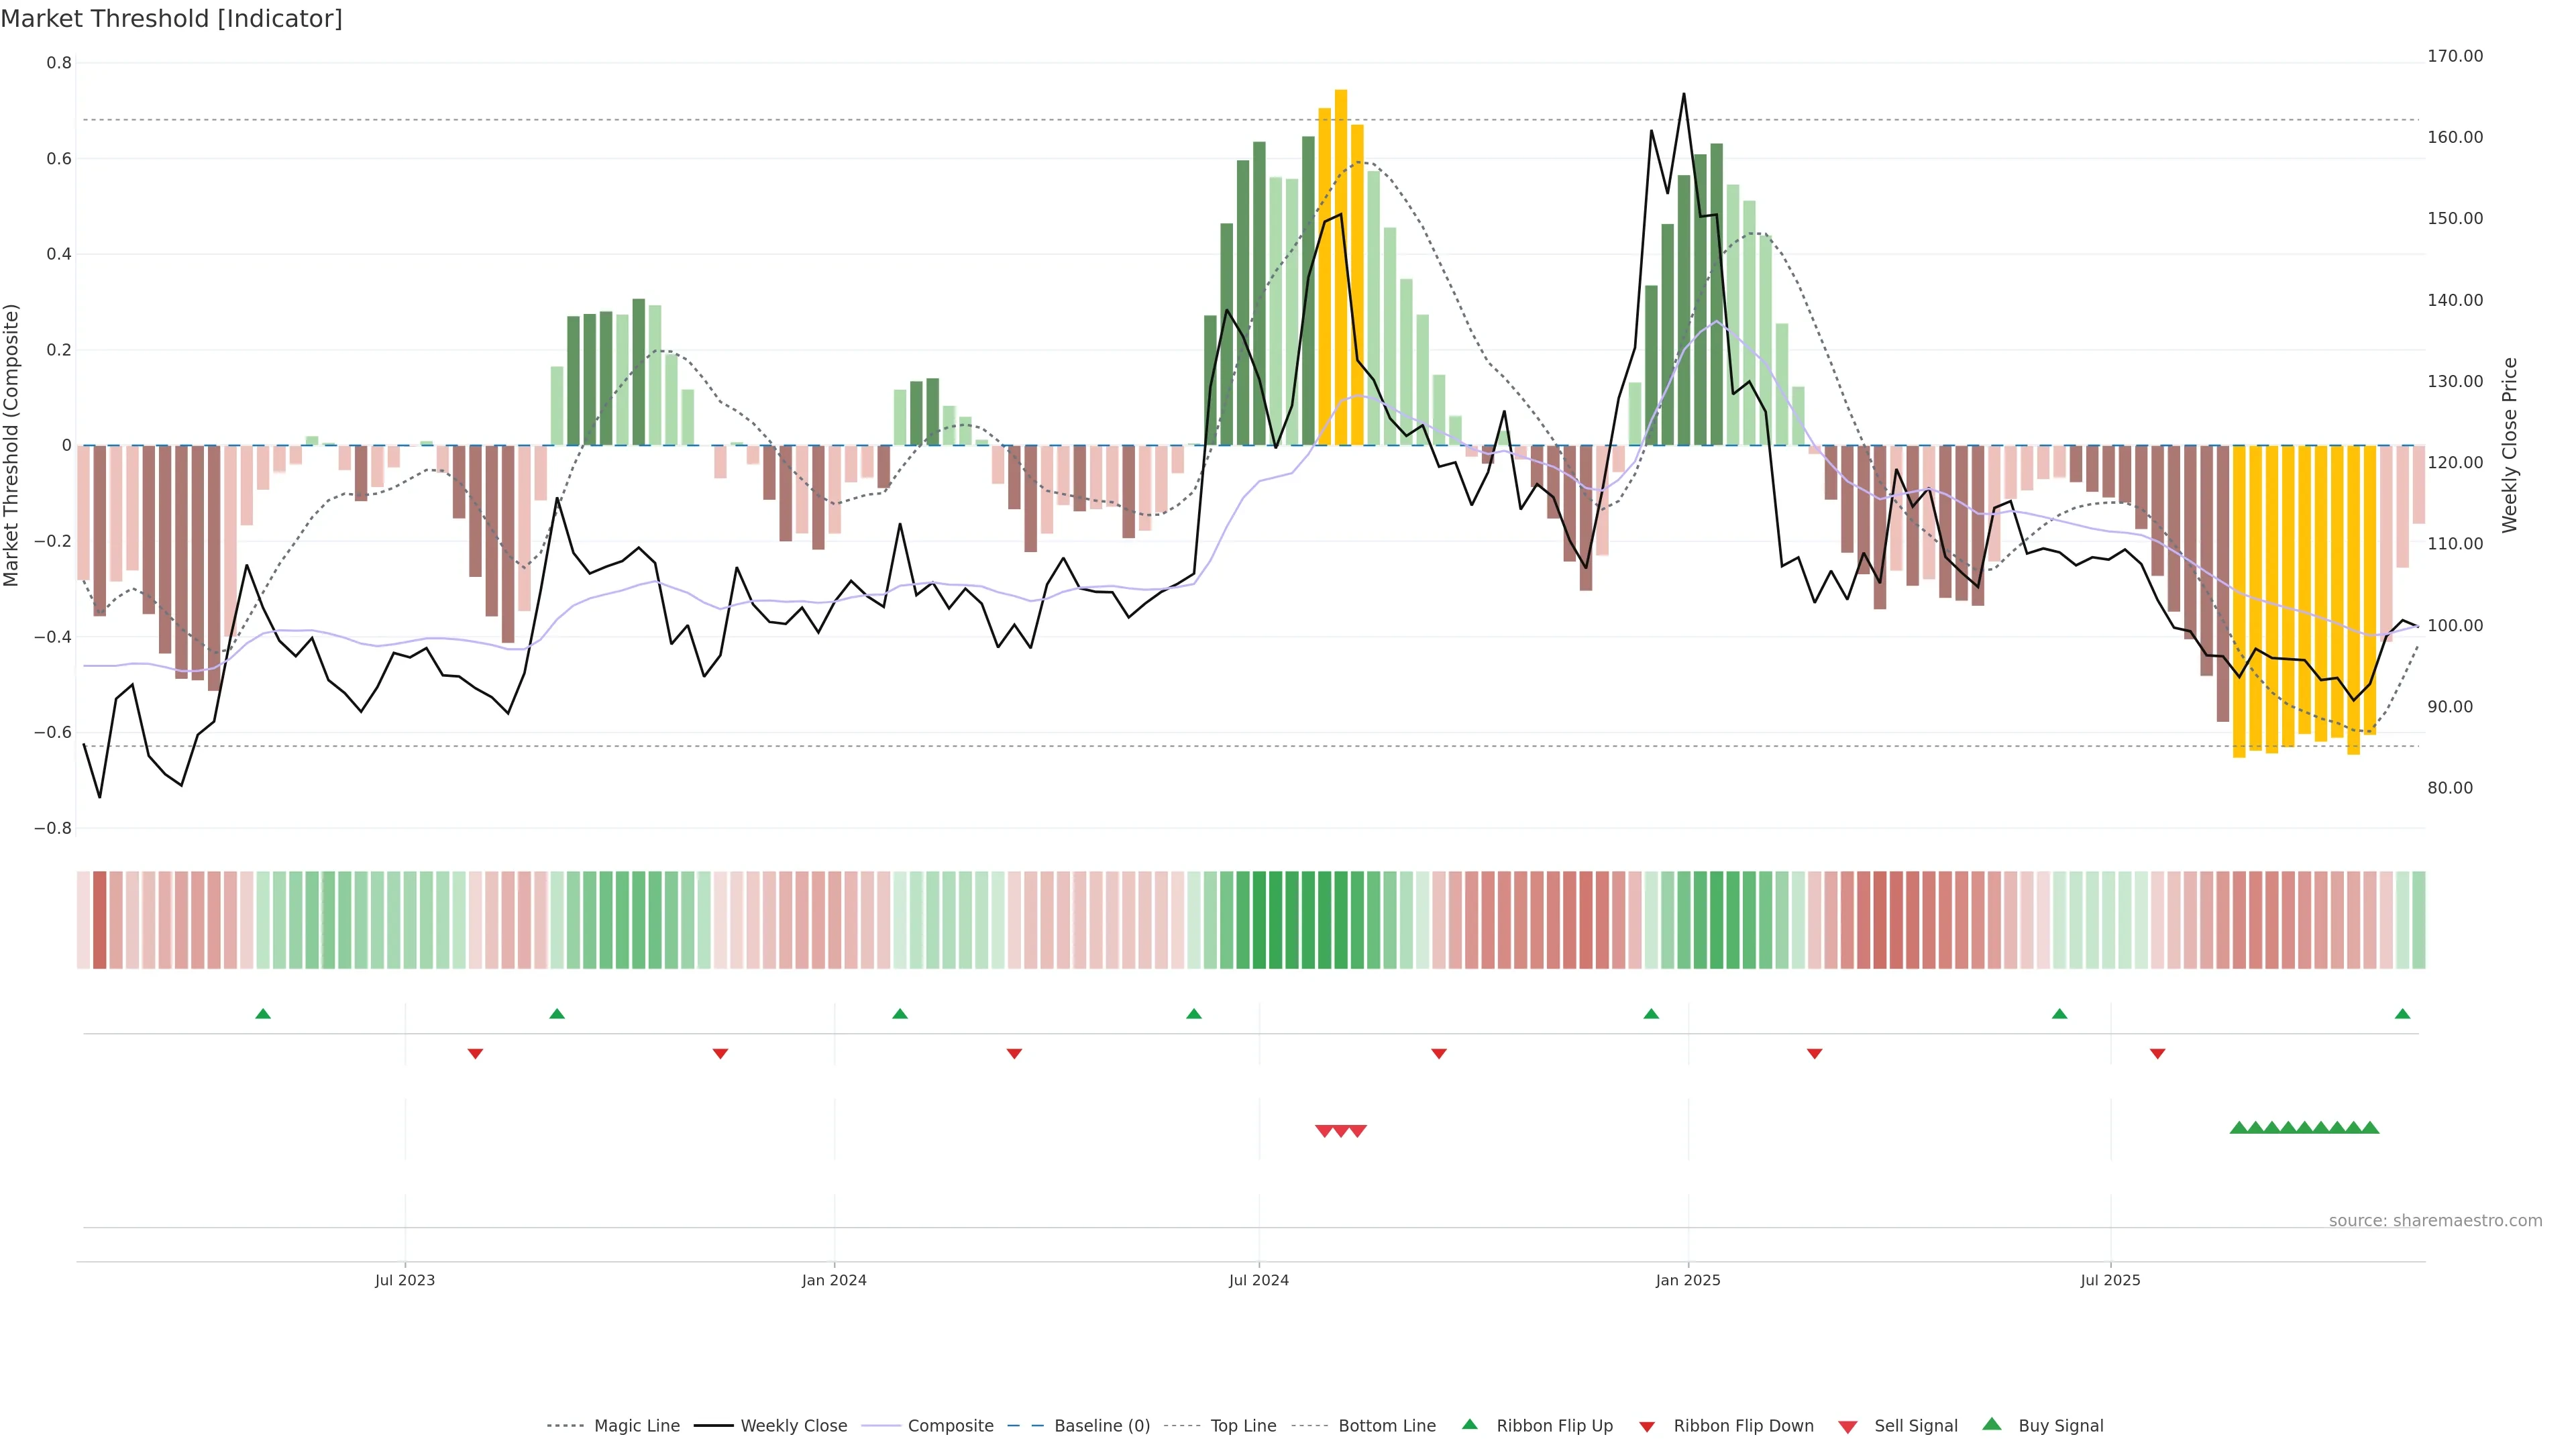Click the Ribbon Flip Down legend triangle

1647,1427
